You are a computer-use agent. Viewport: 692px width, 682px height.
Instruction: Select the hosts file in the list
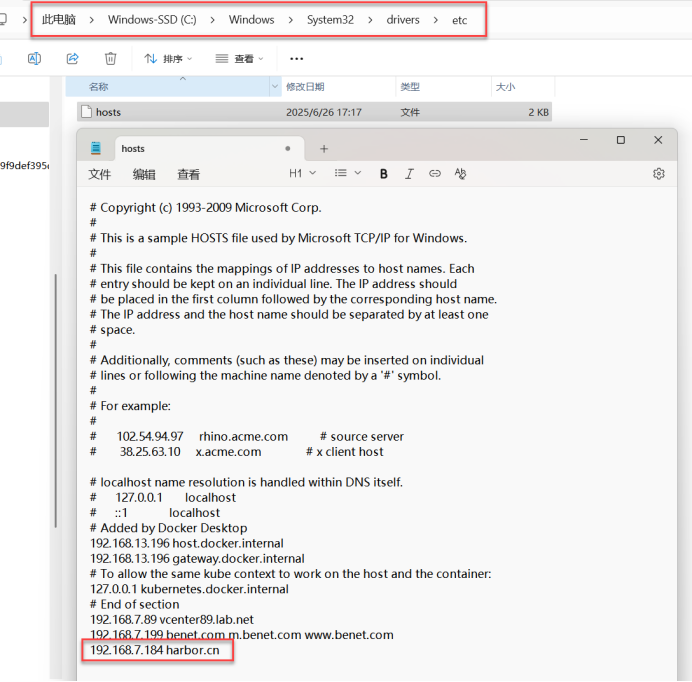108,112
